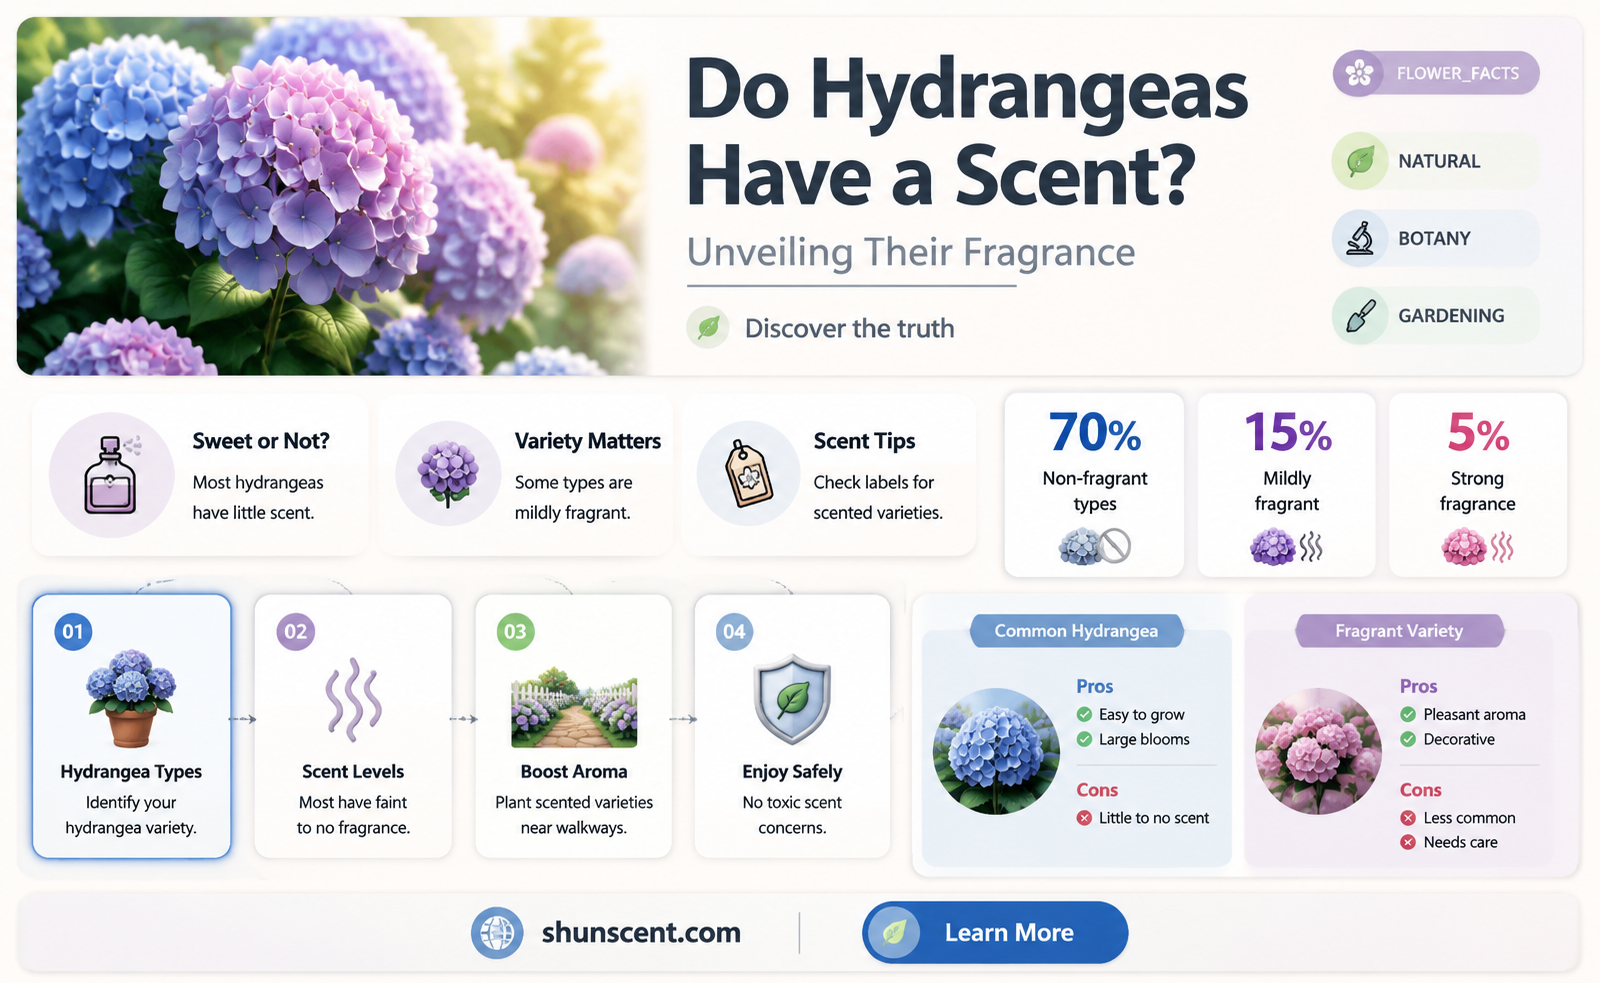Click the 70% statistic value

[1095, 433]
